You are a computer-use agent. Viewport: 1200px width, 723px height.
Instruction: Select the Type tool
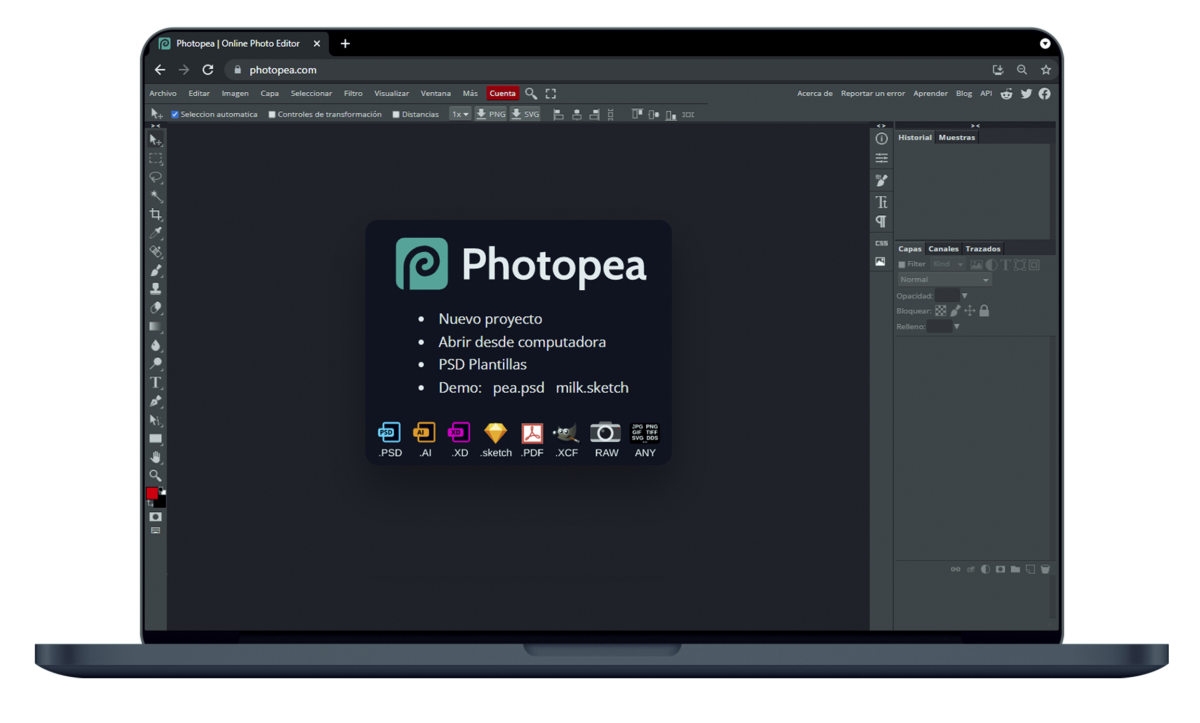click(155, 382)
